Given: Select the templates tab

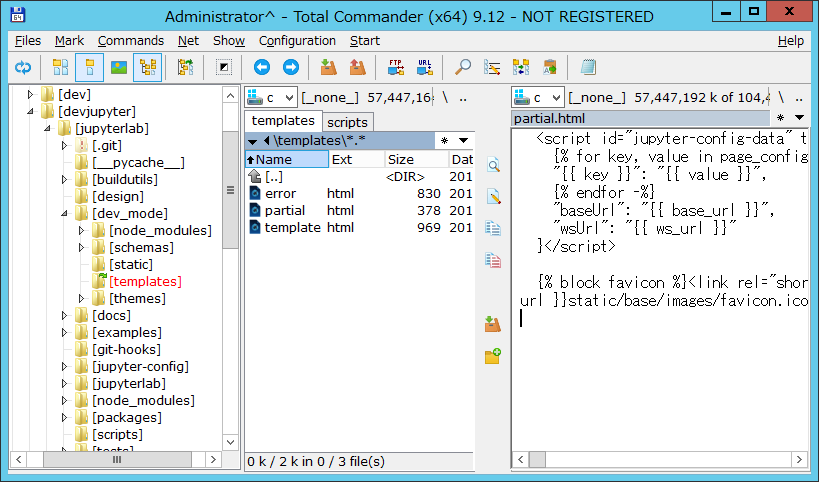Looking at the screenshot, I should pyautogui.click(x=283, y=121).
